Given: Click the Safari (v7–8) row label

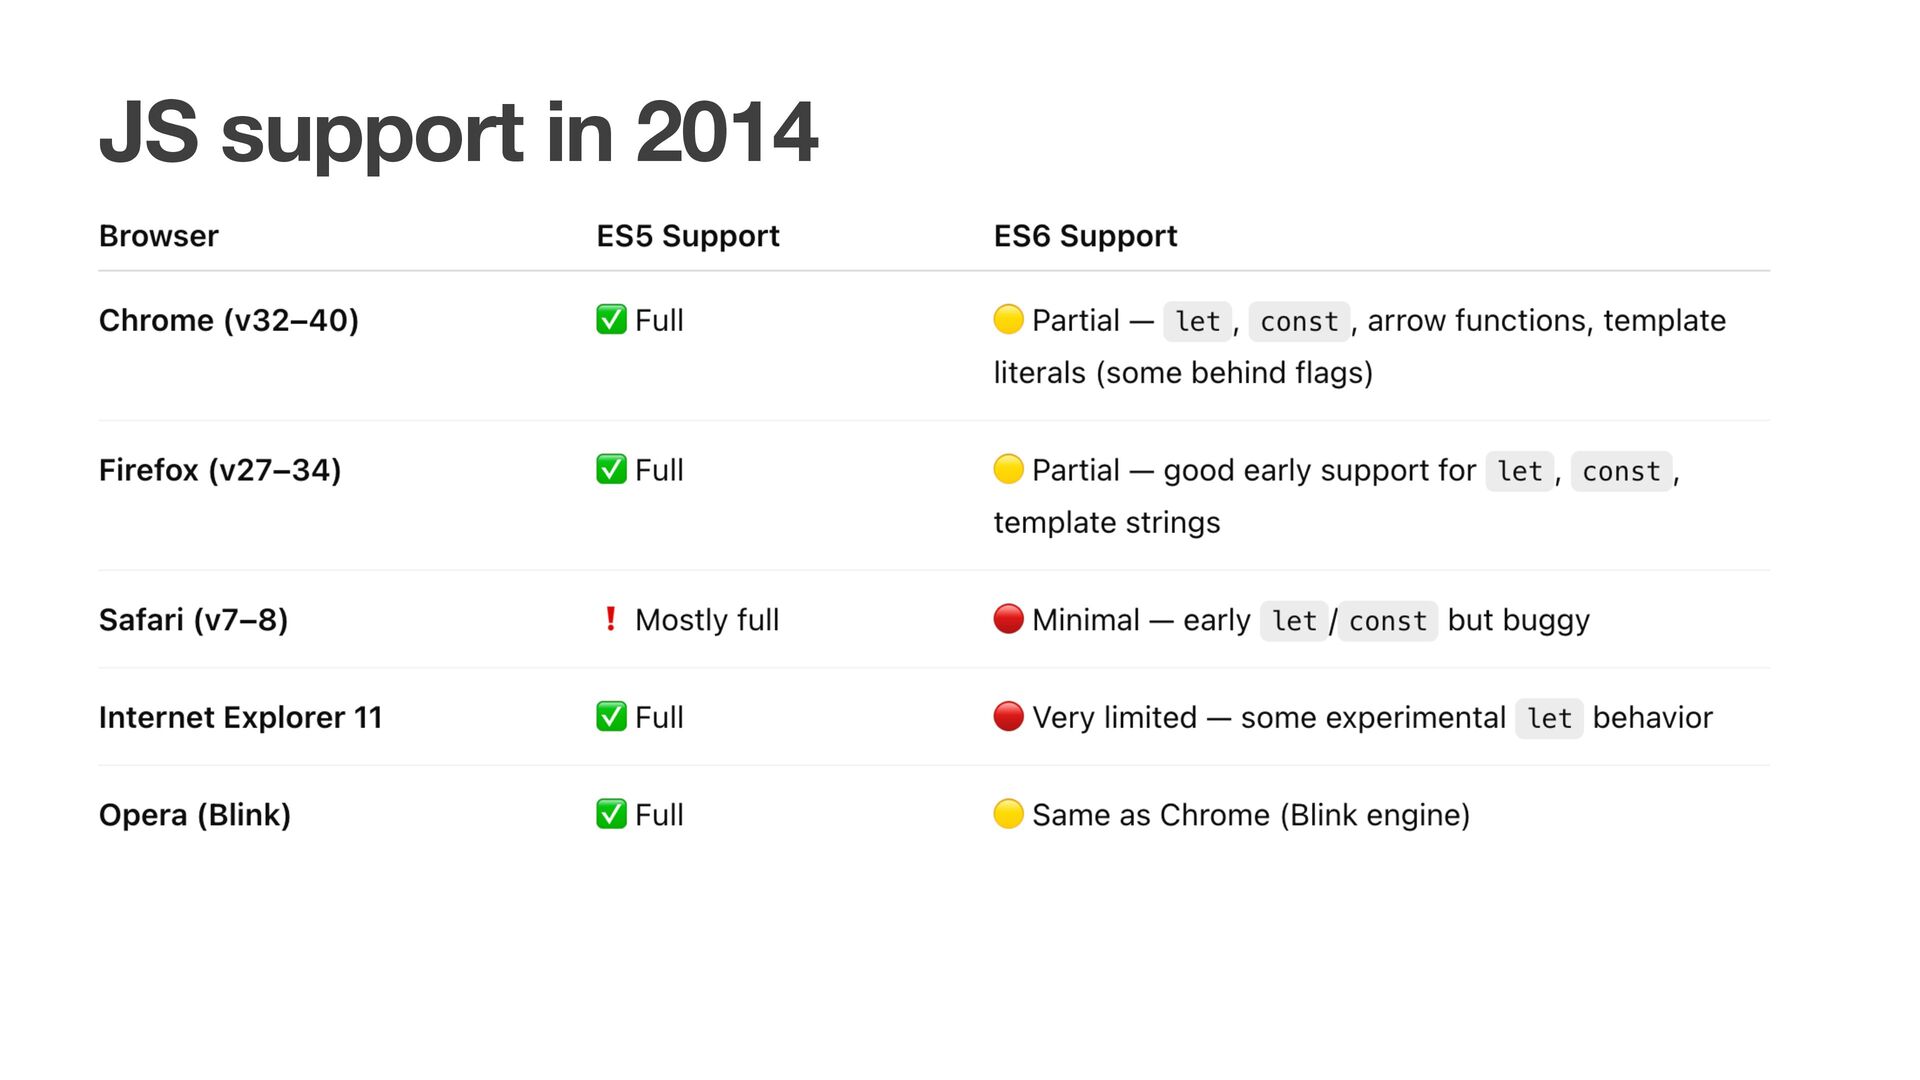Looking at the screenshot, I should (x=193, y=620).
